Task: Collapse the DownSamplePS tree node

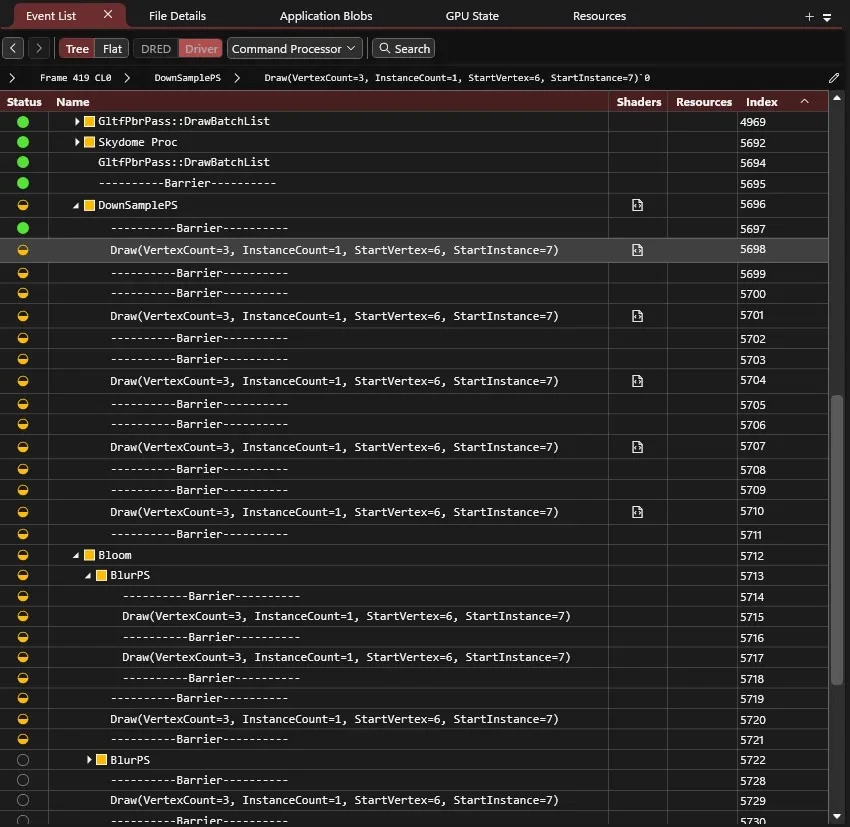Action: tap(76, 205)
